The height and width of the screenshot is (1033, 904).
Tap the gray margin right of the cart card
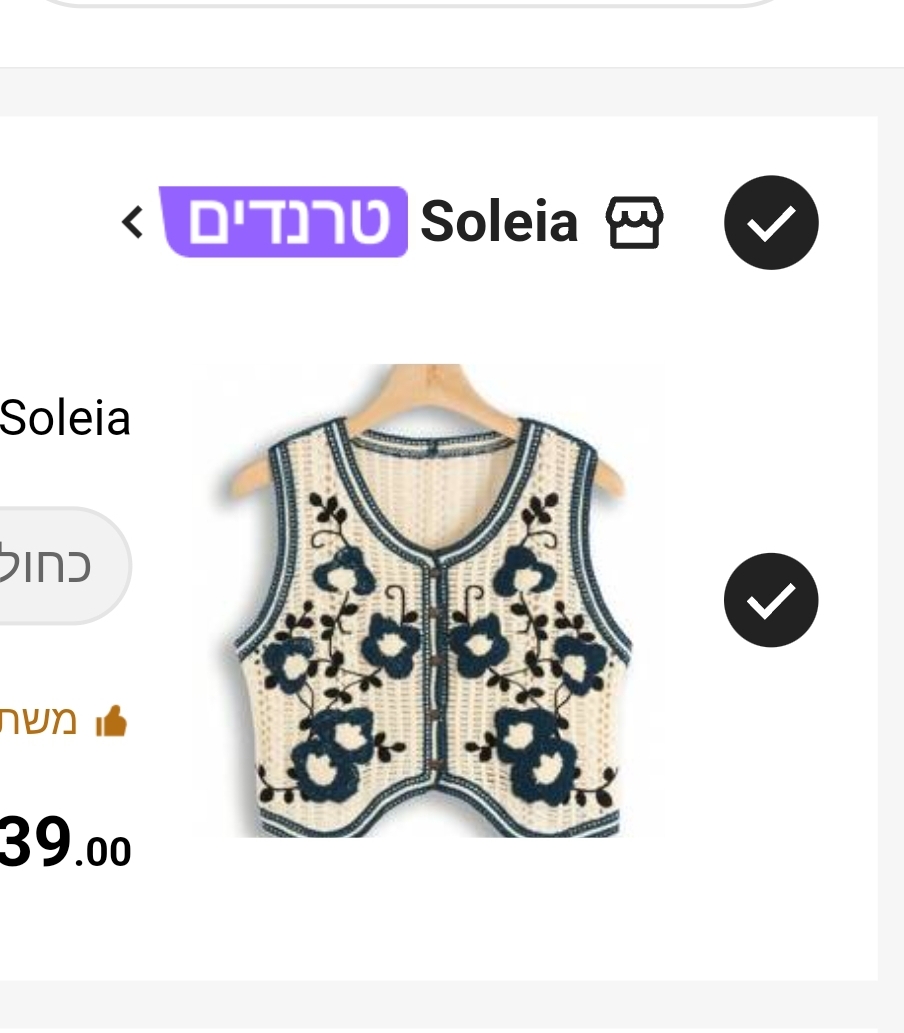tap(891, 550)
